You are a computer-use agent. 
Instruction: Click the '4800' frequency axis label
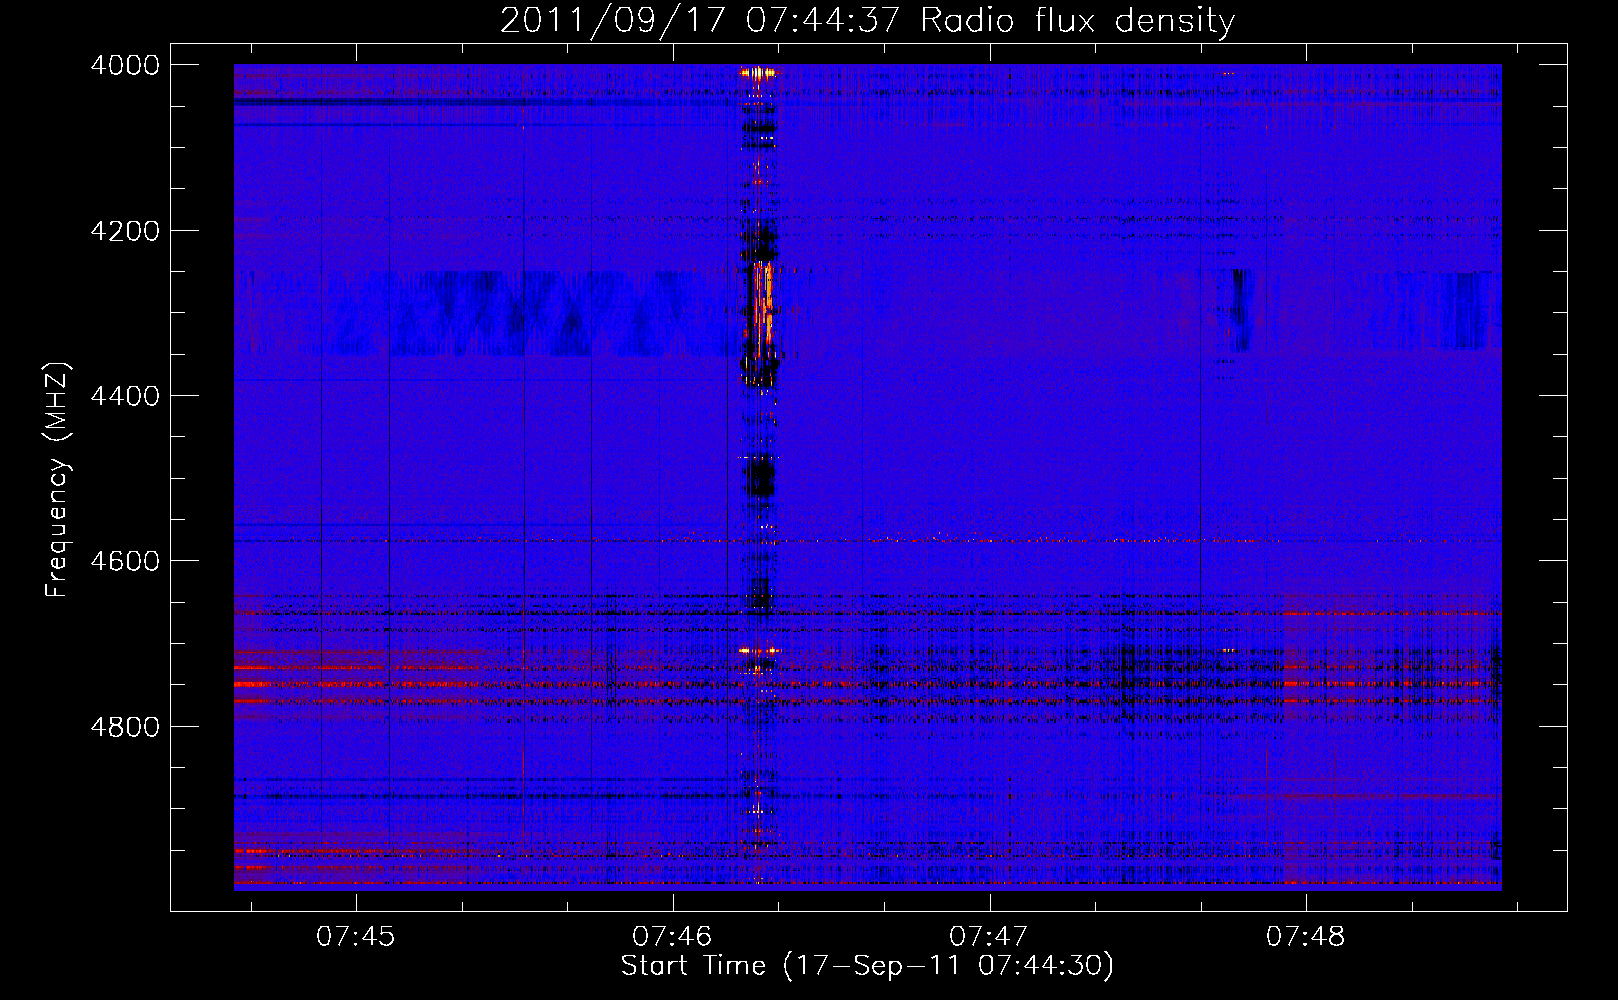[x=125, y=726]
